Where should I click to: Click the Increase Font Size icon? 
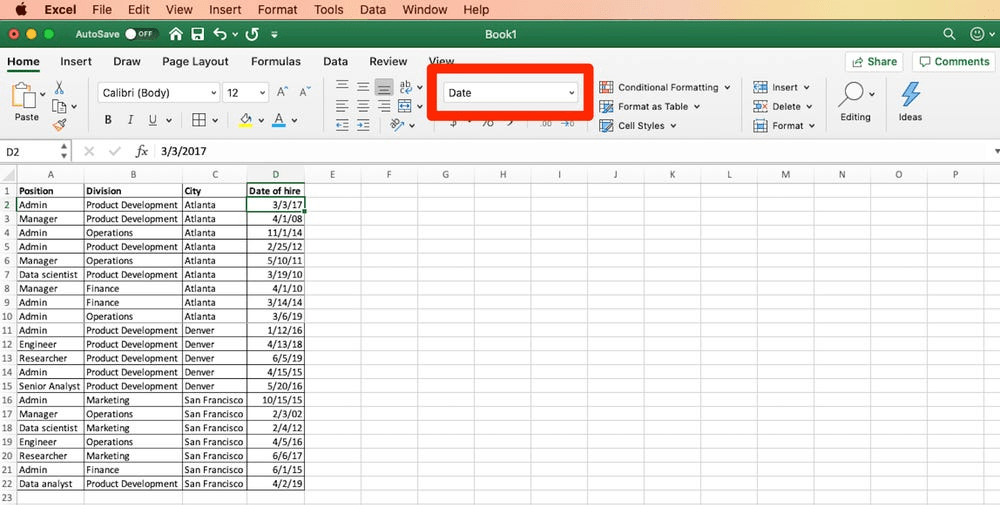(282, 92)
